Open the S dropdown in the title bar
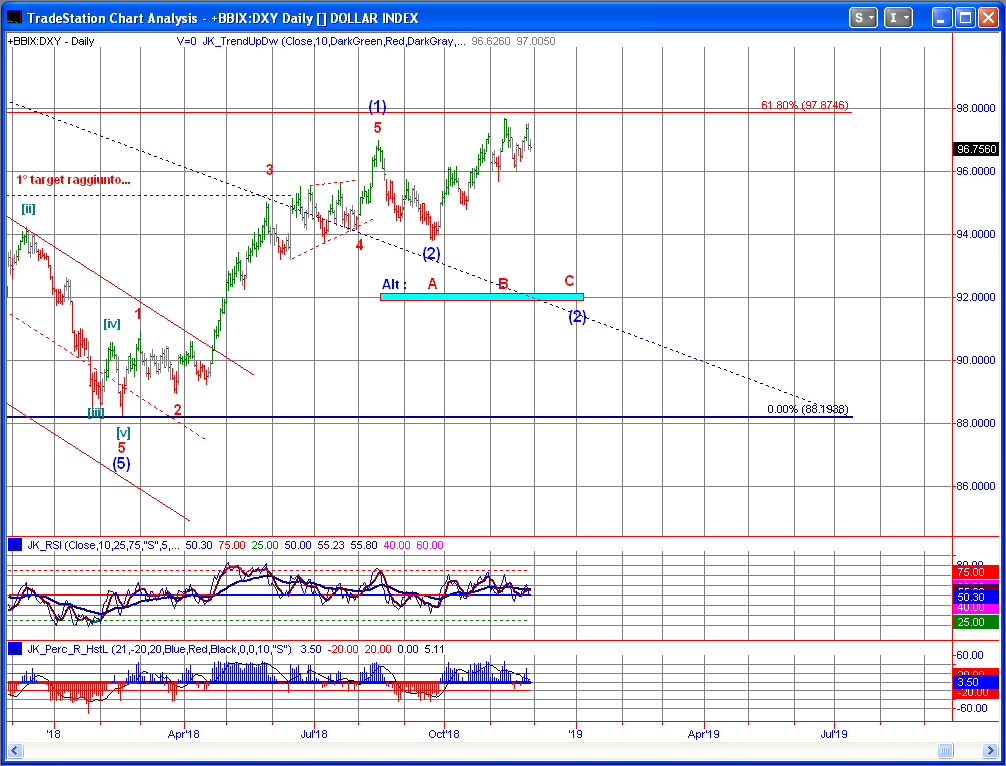 point(864,17)
